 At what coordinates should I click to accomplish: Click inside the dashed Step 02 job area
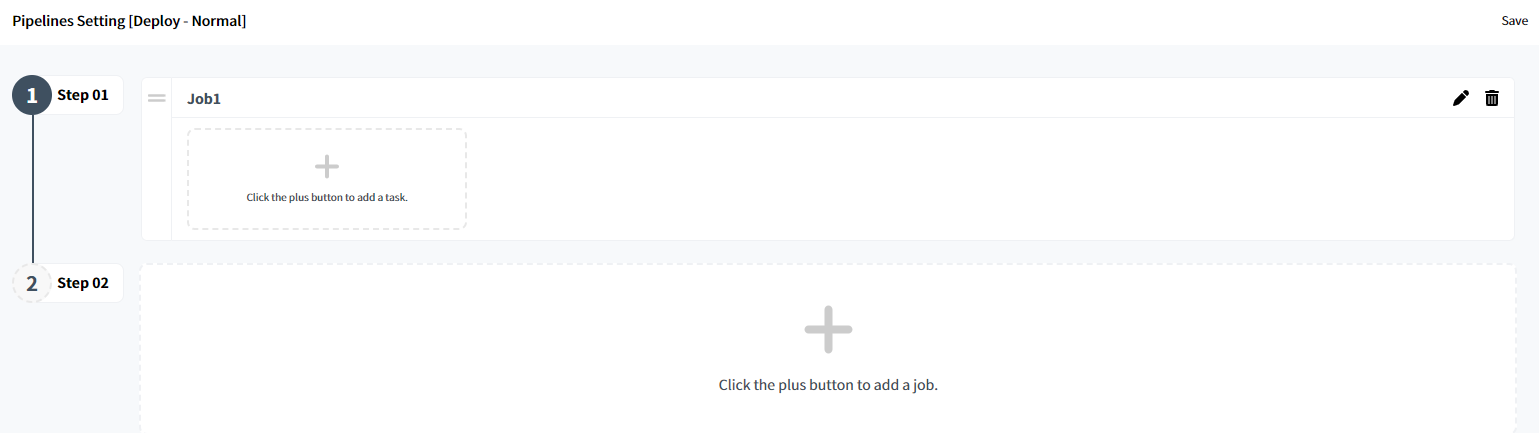pyautogui.click(x=828, y=348)
